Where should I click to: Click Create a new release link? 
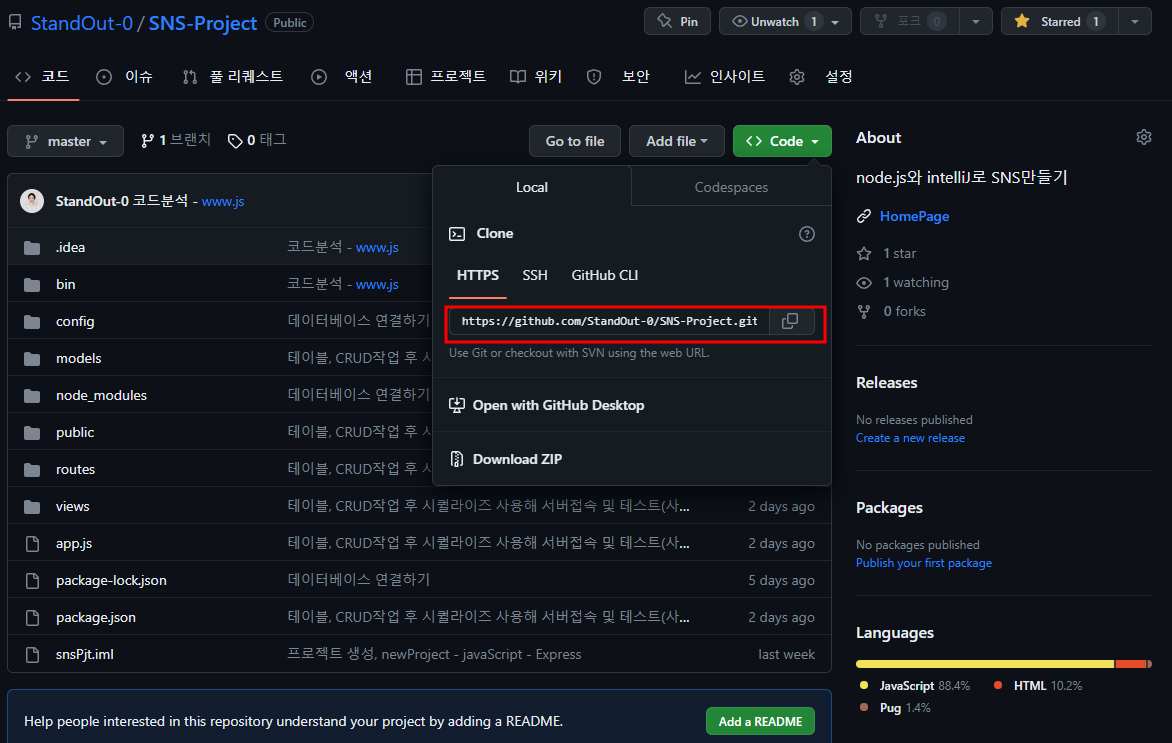coord(910,438)
